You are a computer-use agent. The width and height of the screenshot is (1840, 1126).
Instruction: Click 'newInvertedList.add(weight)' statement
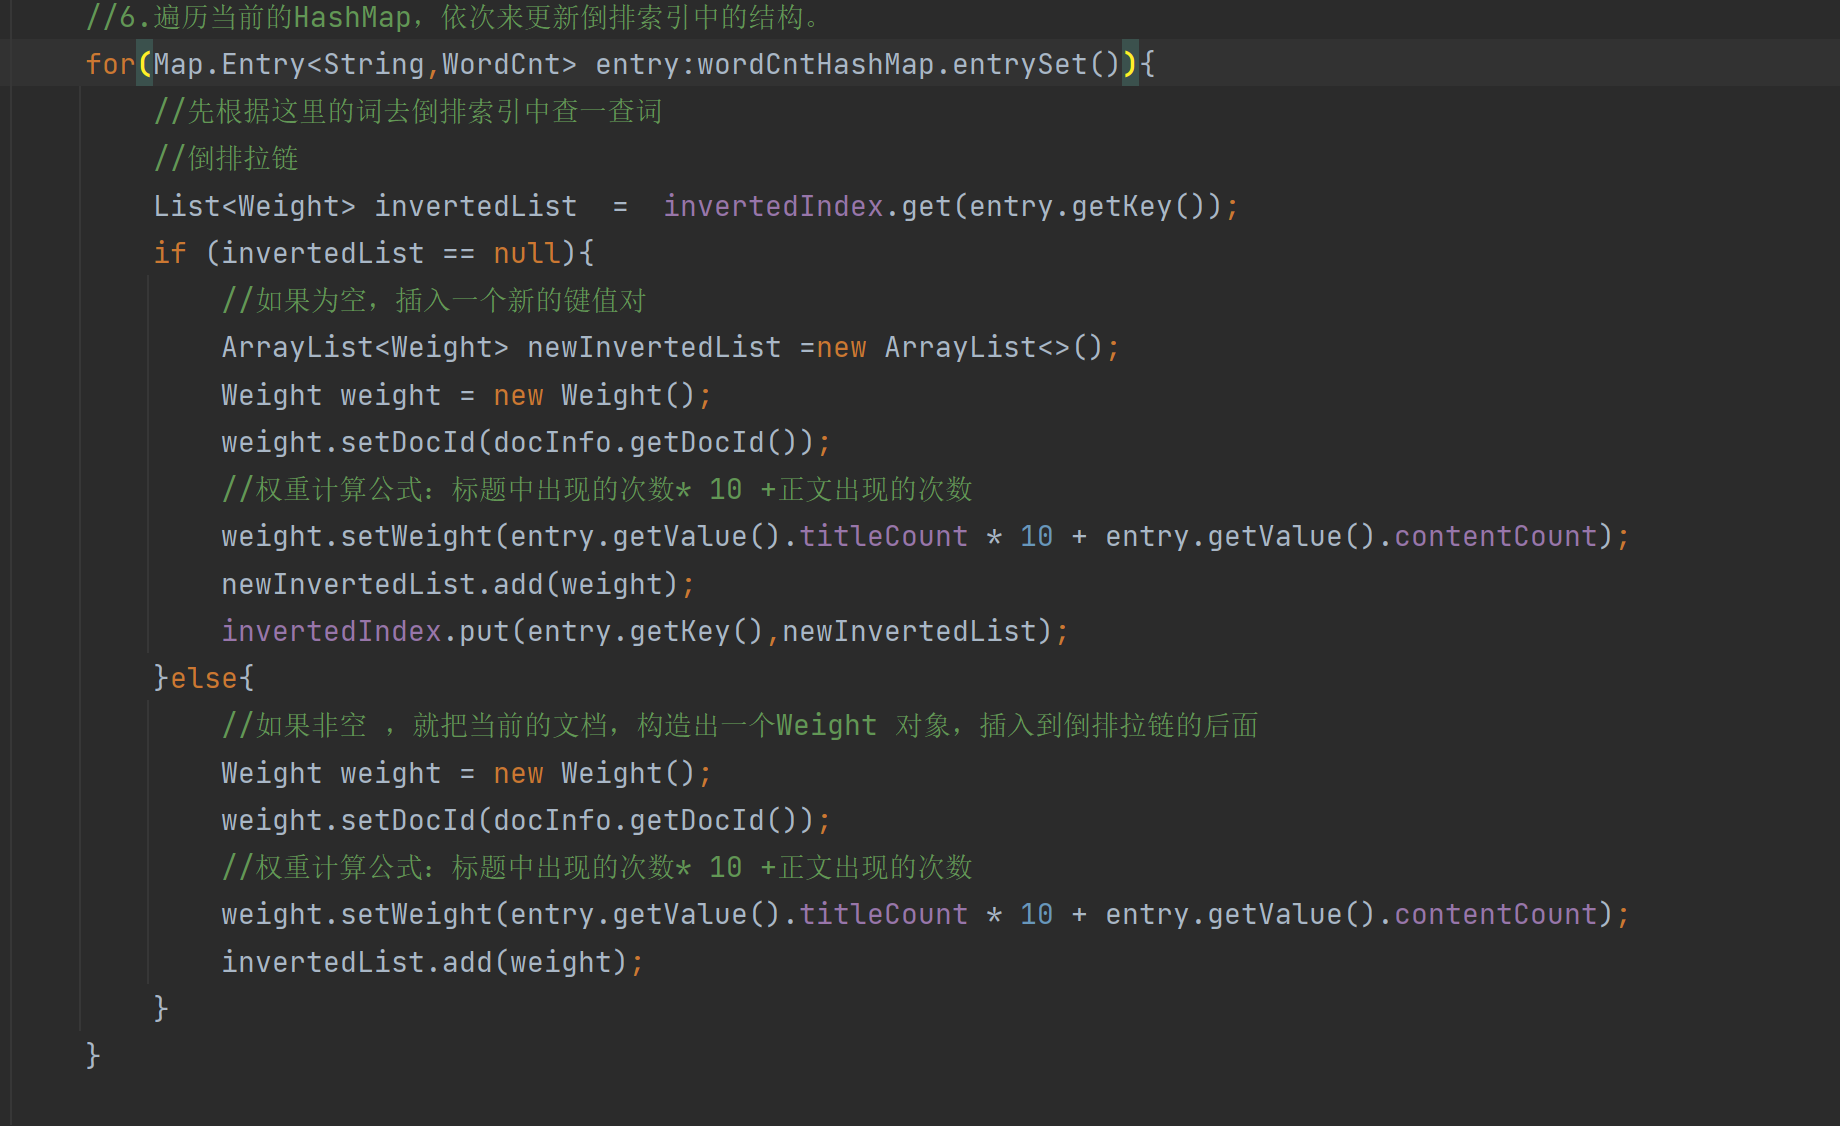pos(458,584)
